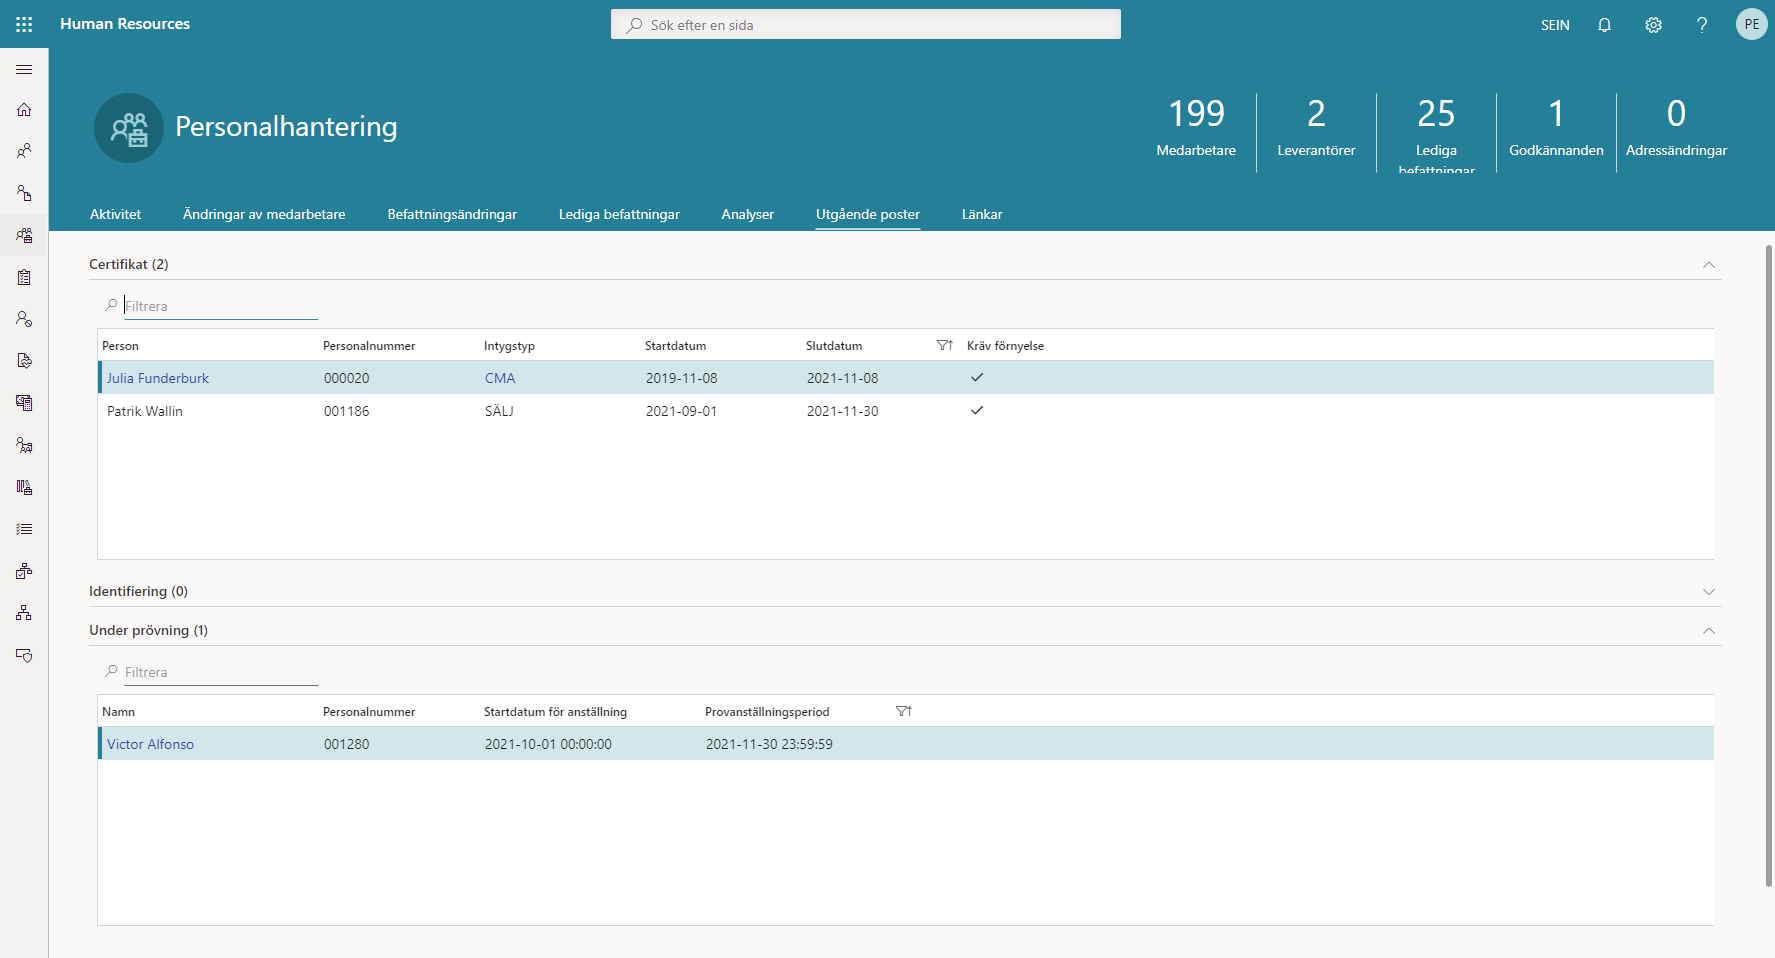Select the Patrik Wallin row cell

pos(145,411)
